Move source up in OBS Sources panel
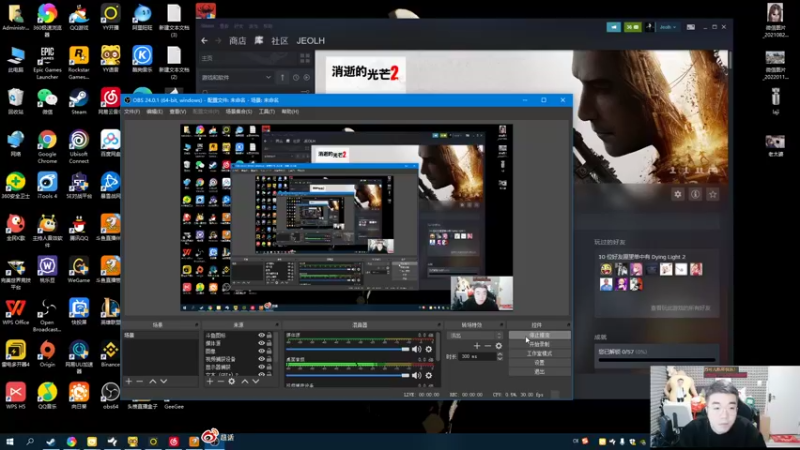 (245, 381)
